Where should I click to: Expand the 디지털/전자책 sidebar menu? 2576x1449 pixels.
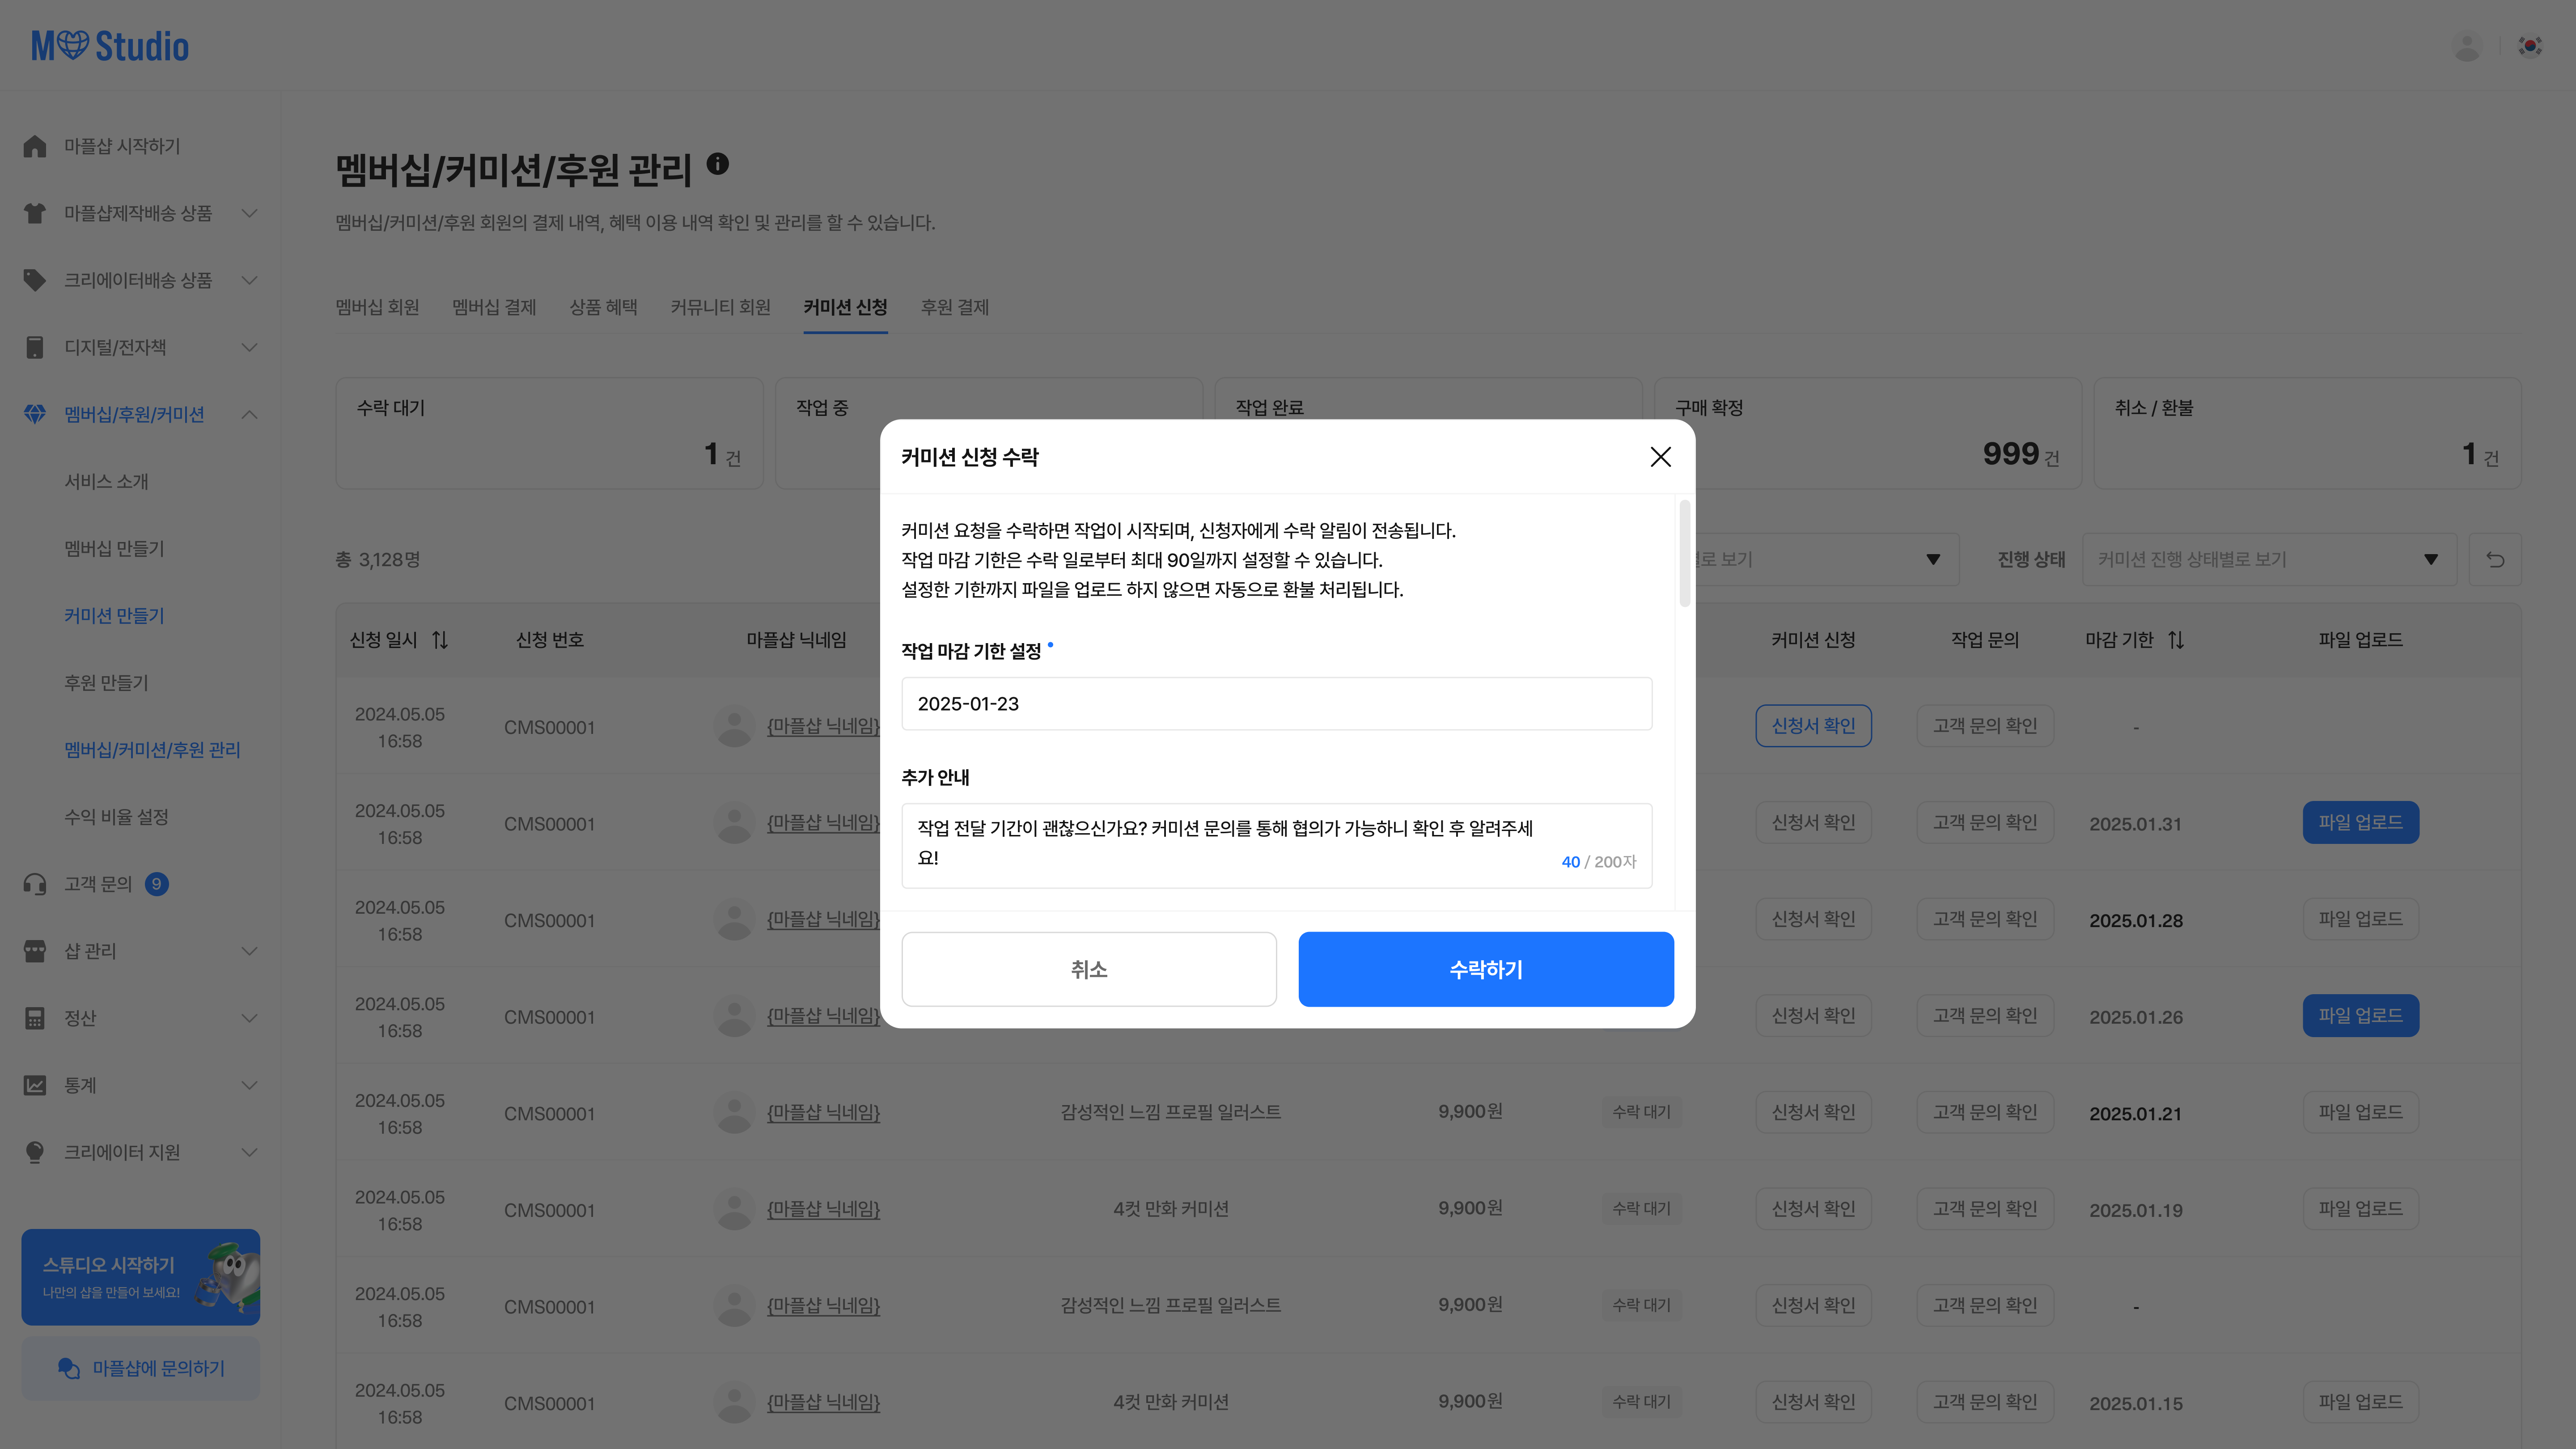tap(250, 347)
